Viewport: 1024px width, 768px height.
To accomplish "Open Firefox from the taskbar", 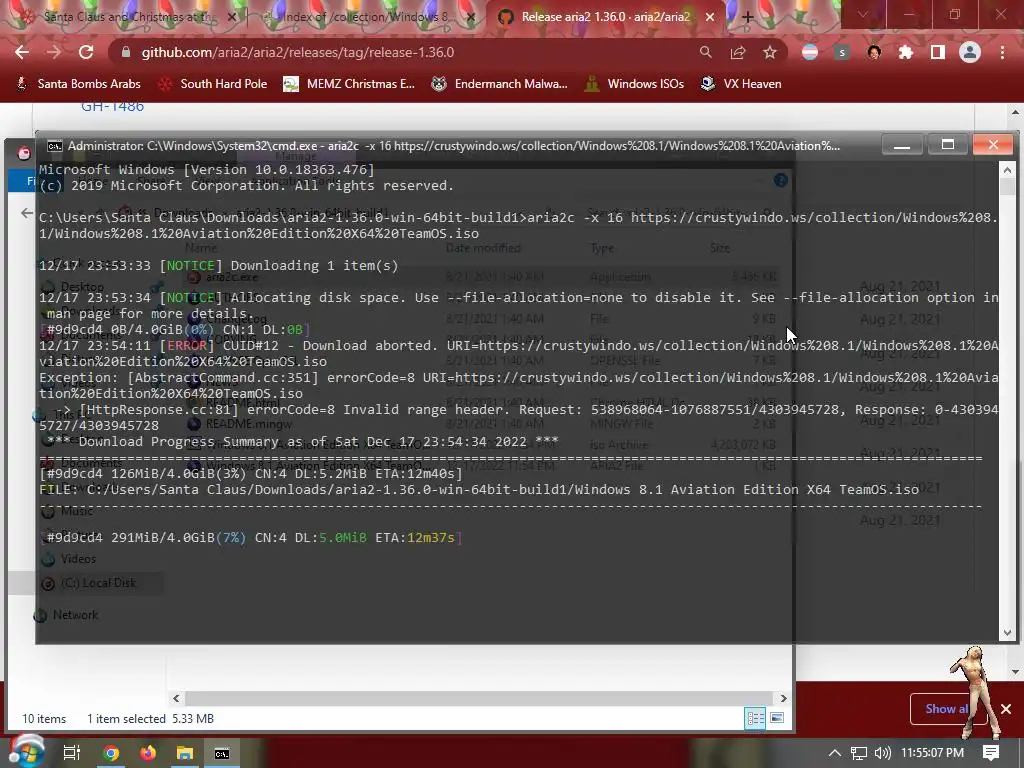I will coord(148,753).
